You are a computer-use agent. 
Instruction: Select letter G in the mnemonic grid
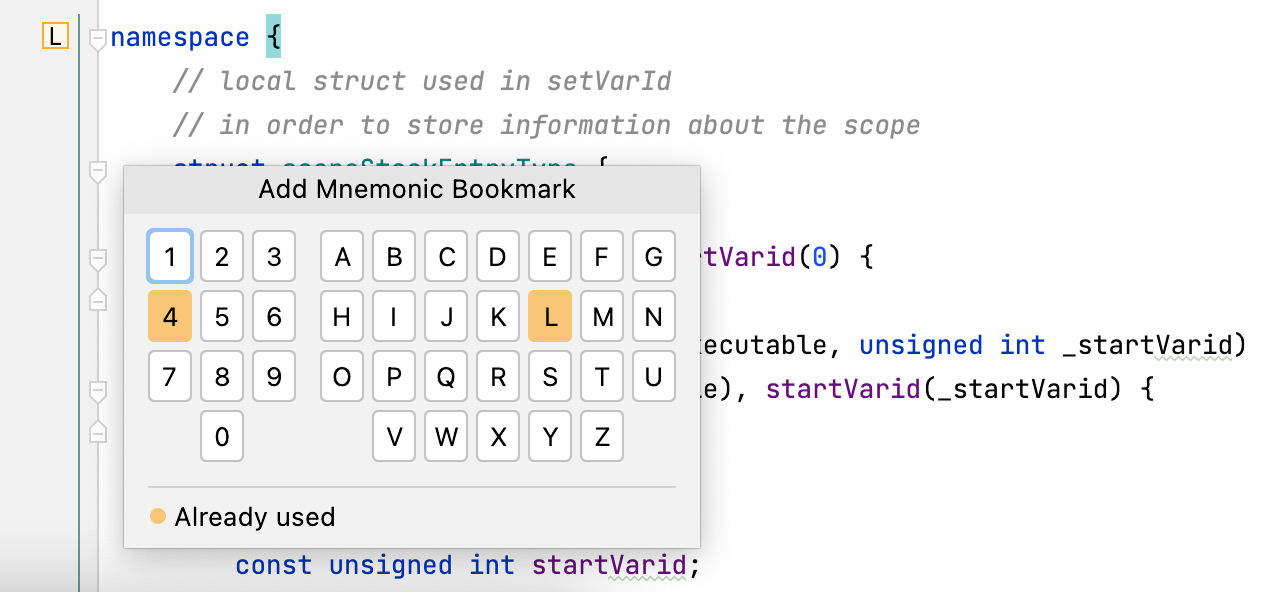[x=653, y=256]
